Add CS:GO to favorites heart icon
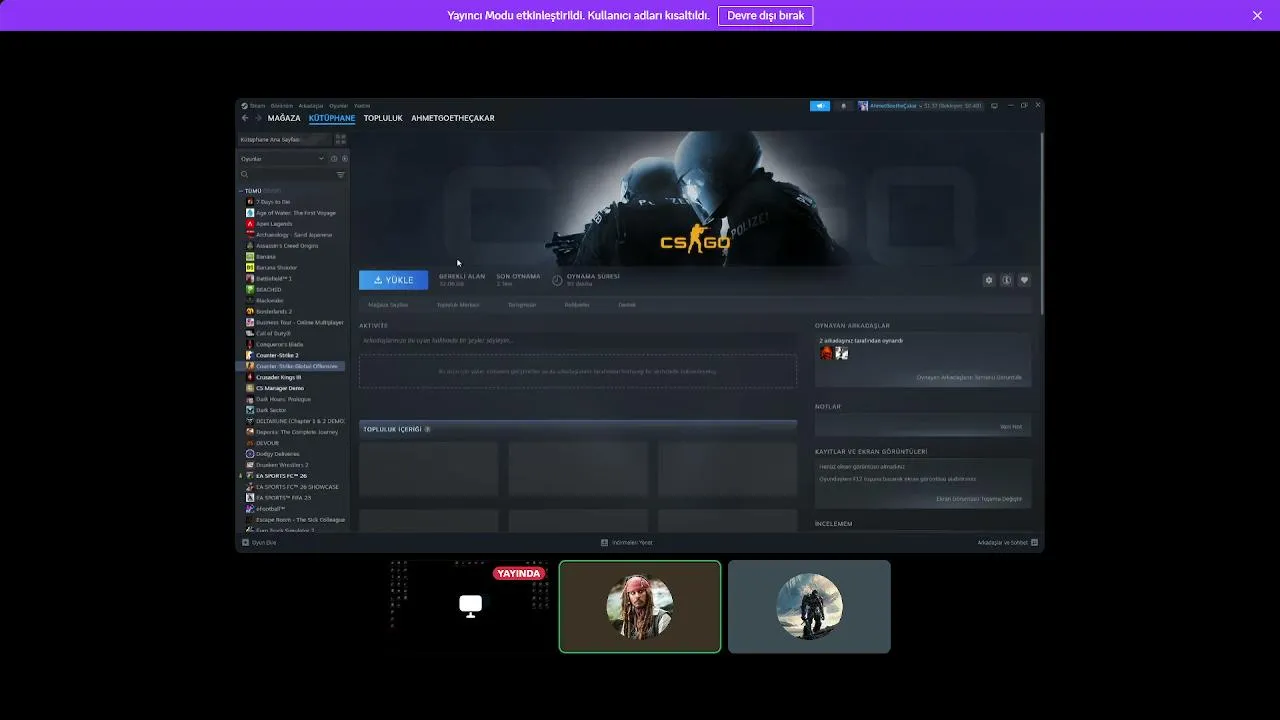The width and height of the screenshot is (1280, 720). tap(1024, 280)
